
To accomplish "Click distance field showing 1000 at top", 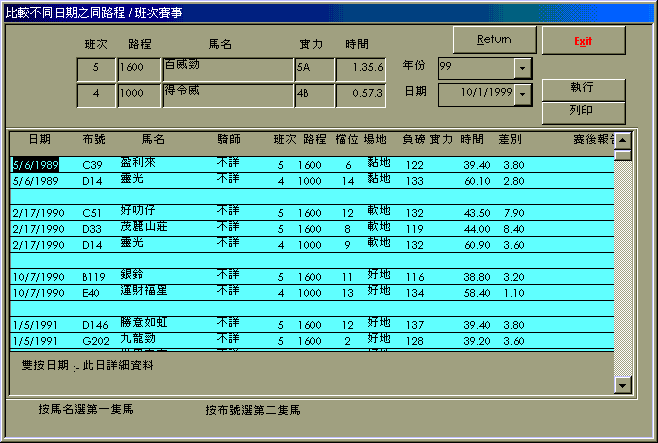I will 138,95.
